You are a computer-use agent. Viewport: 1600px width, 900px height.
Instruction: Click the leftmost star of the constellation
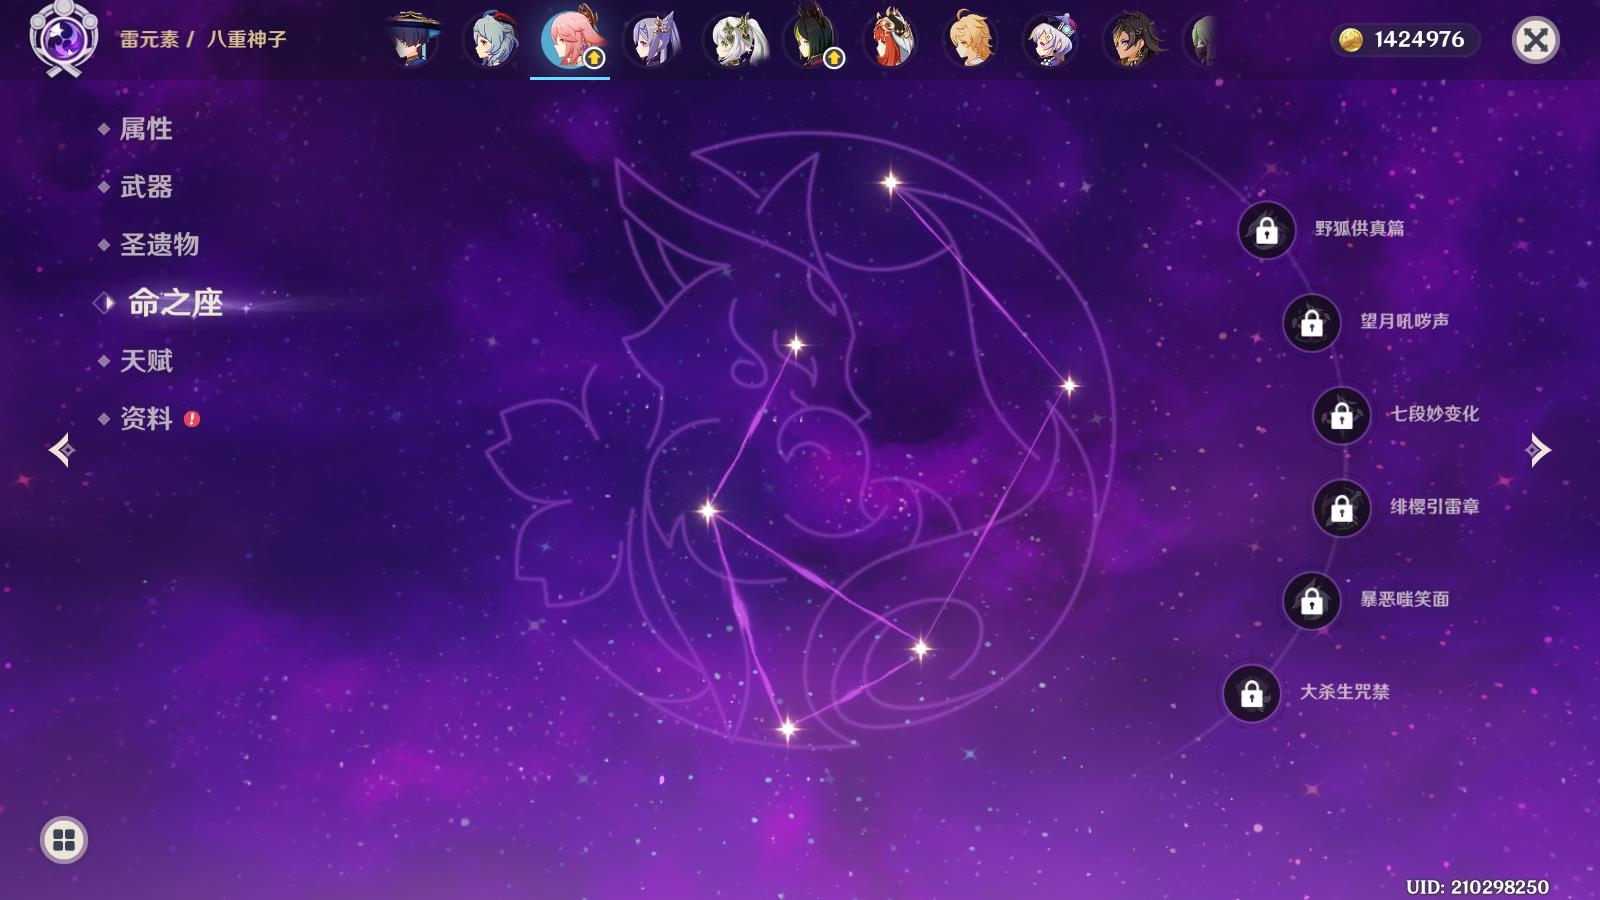point(708,511)
